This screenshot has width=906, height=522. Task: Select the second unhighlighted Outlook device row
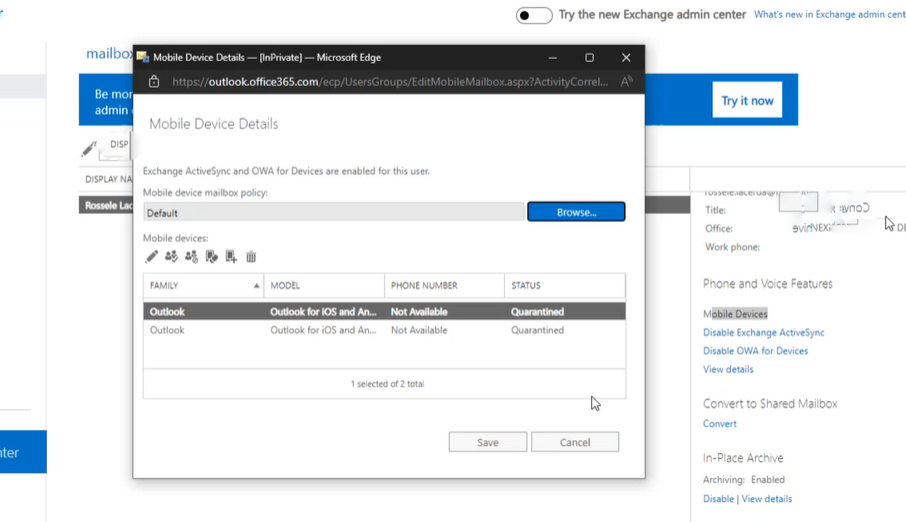pos(384,330)
